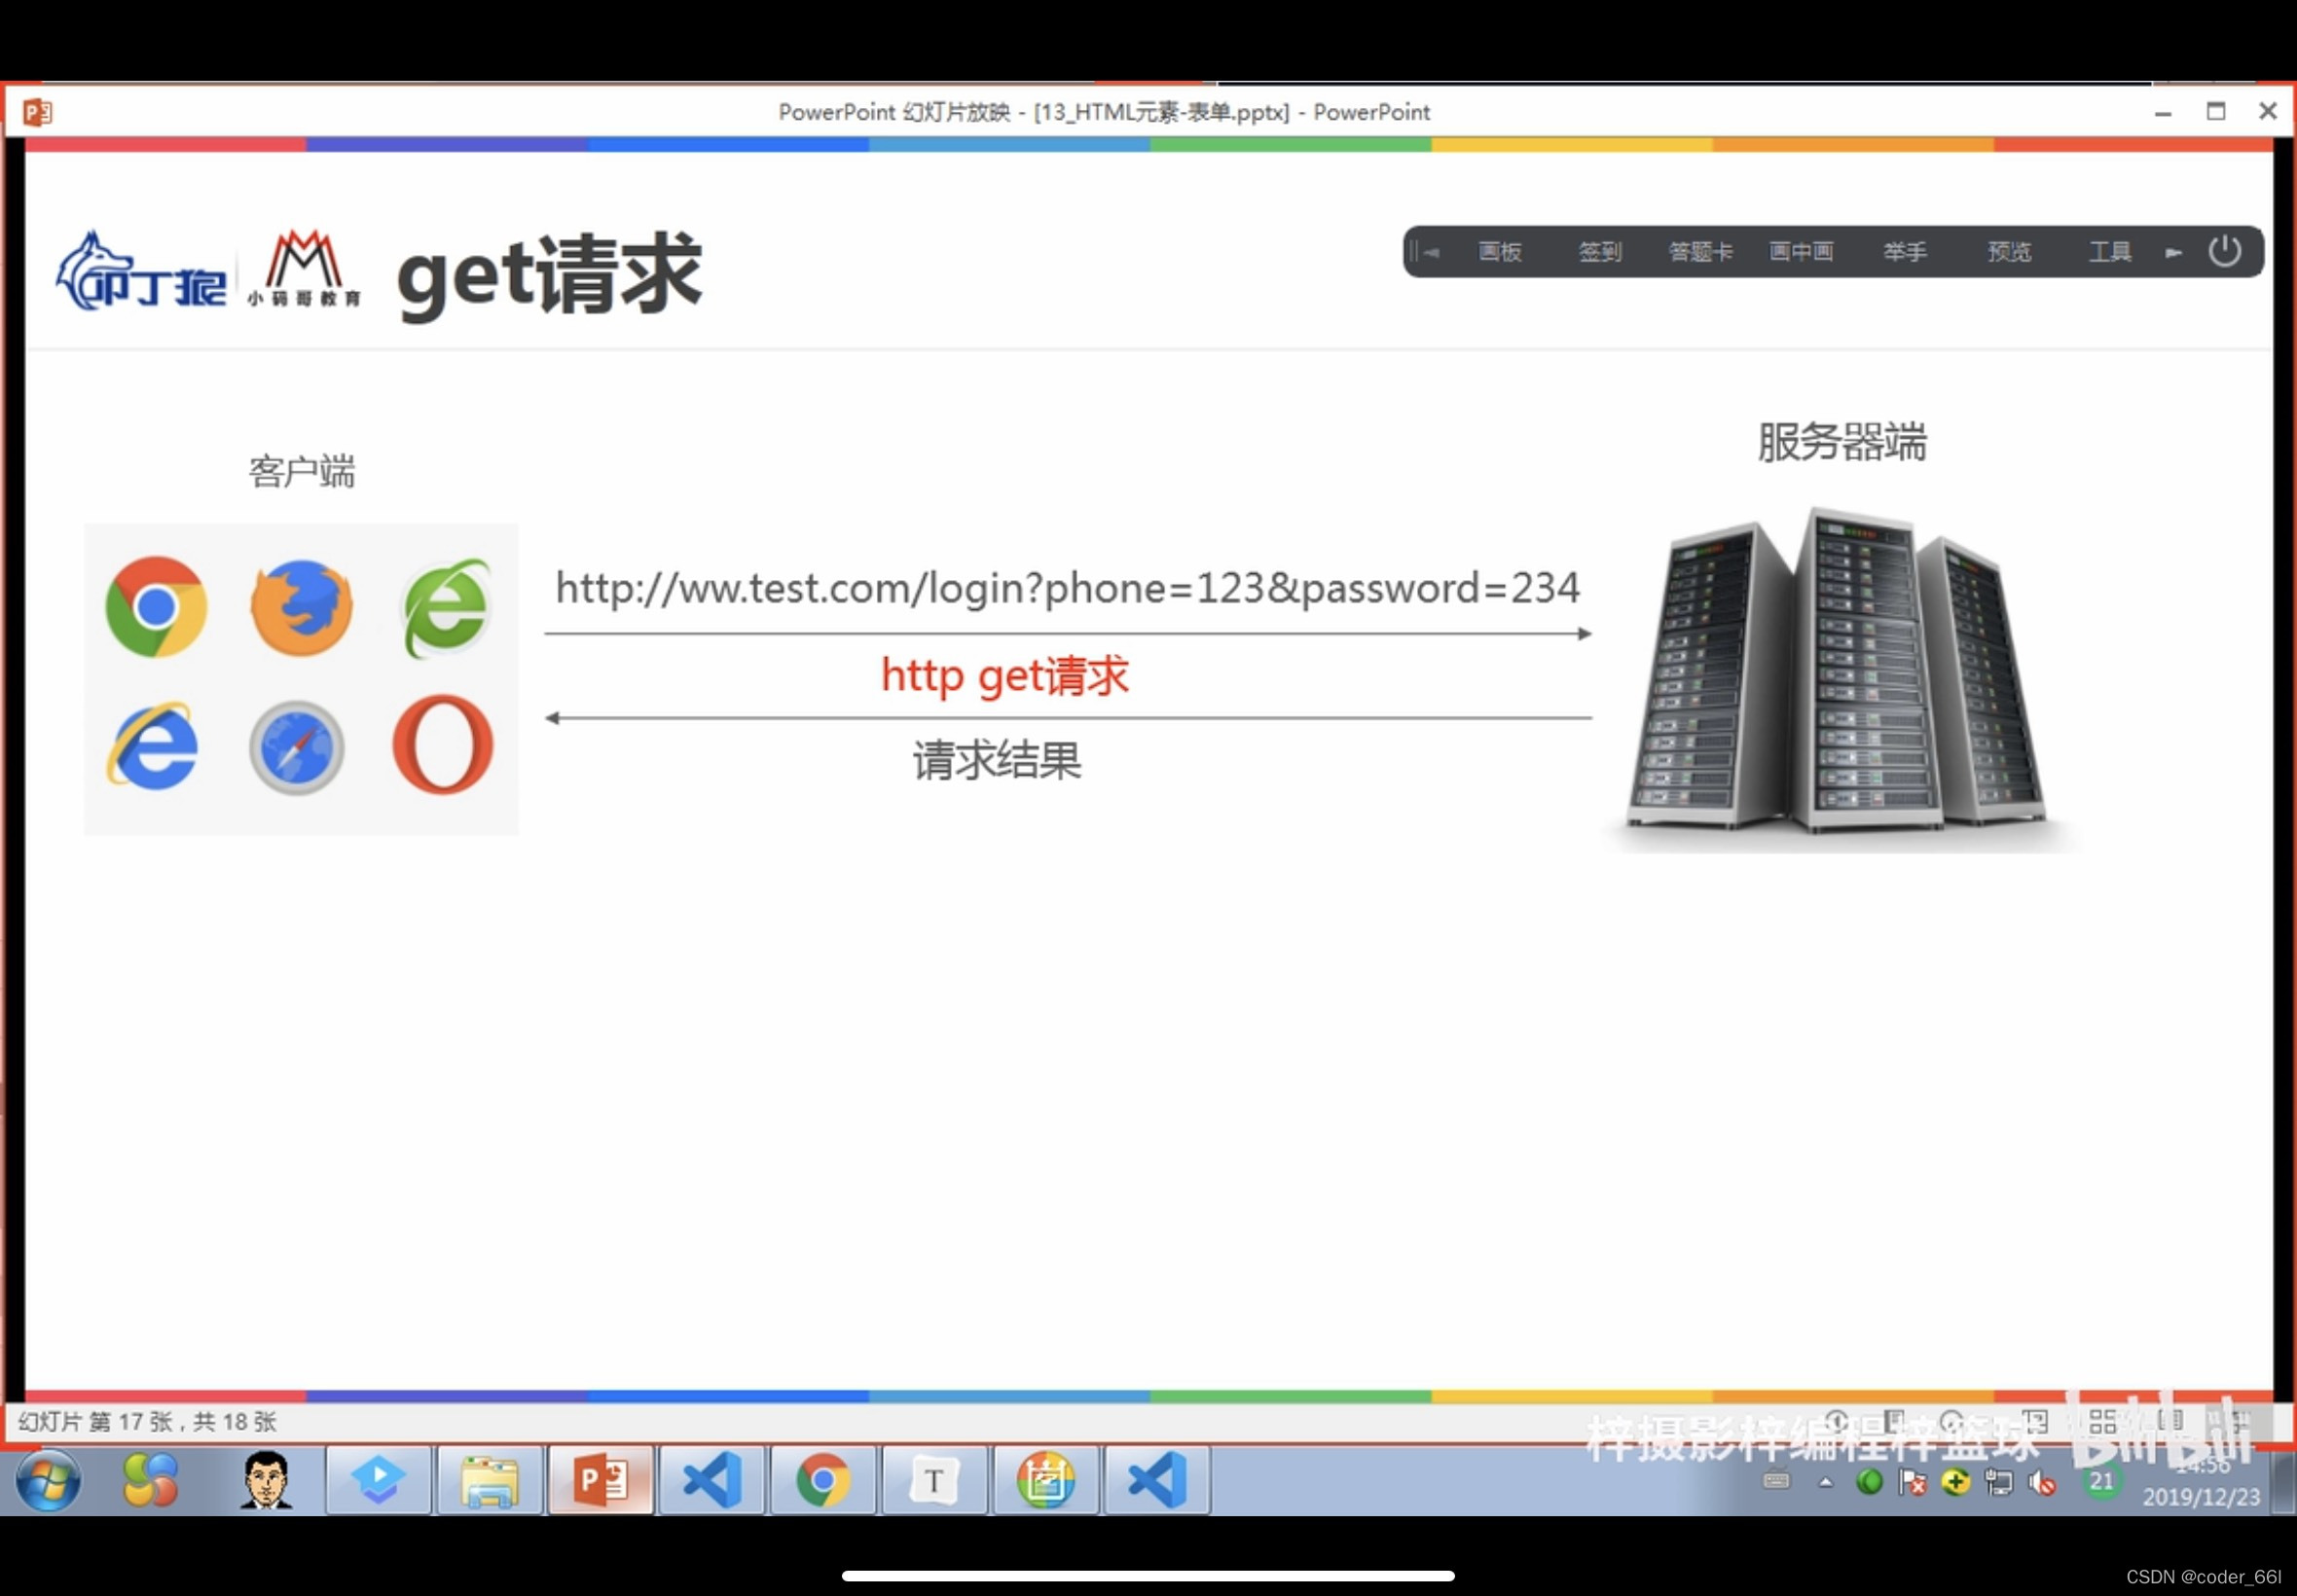This screenshot has height=1596, width=2297.
Task: Open 预览 preview in toolbar
Action: click(2008, 252)
